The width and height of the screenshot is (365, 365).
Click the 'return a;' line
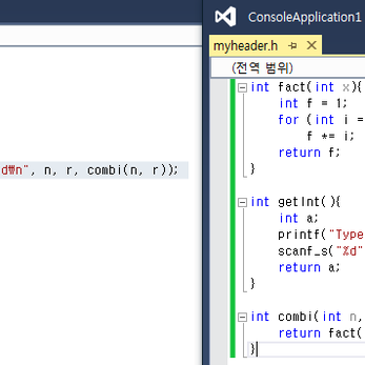tap(309, 267)
